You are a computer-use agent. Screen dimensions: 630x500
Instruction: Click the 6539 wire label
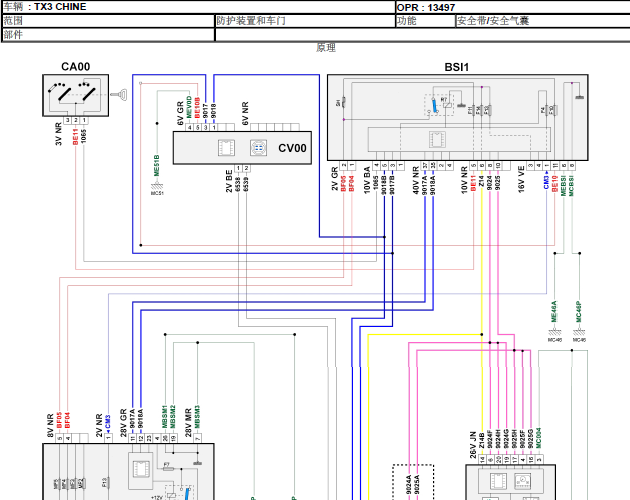tap(246, 184)
